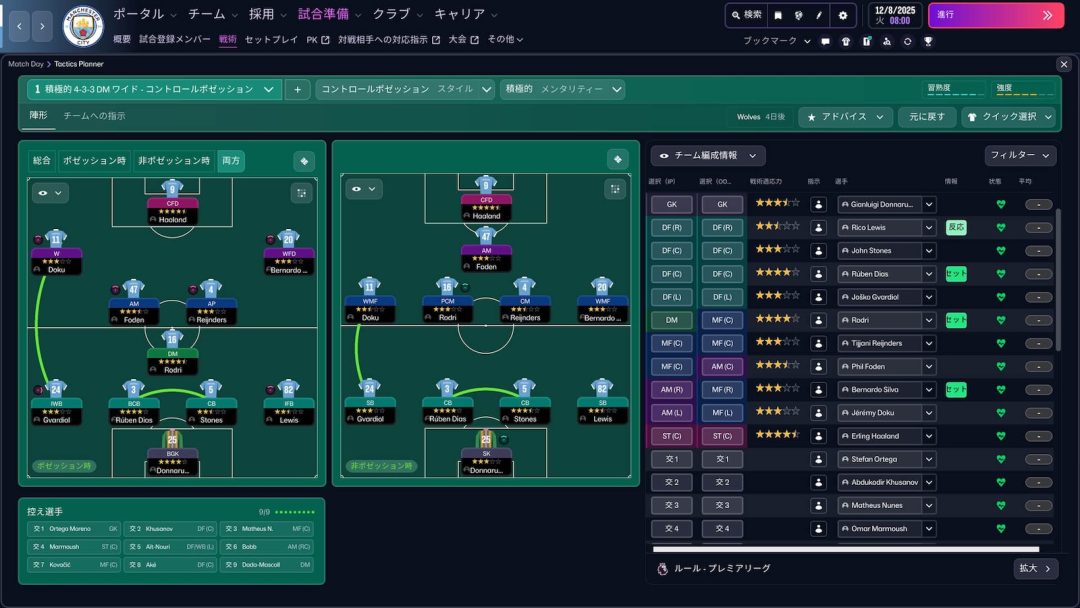Close the Tactics Planner panel
Screen dimensions: 1080x608
(x=1063, y=64)
